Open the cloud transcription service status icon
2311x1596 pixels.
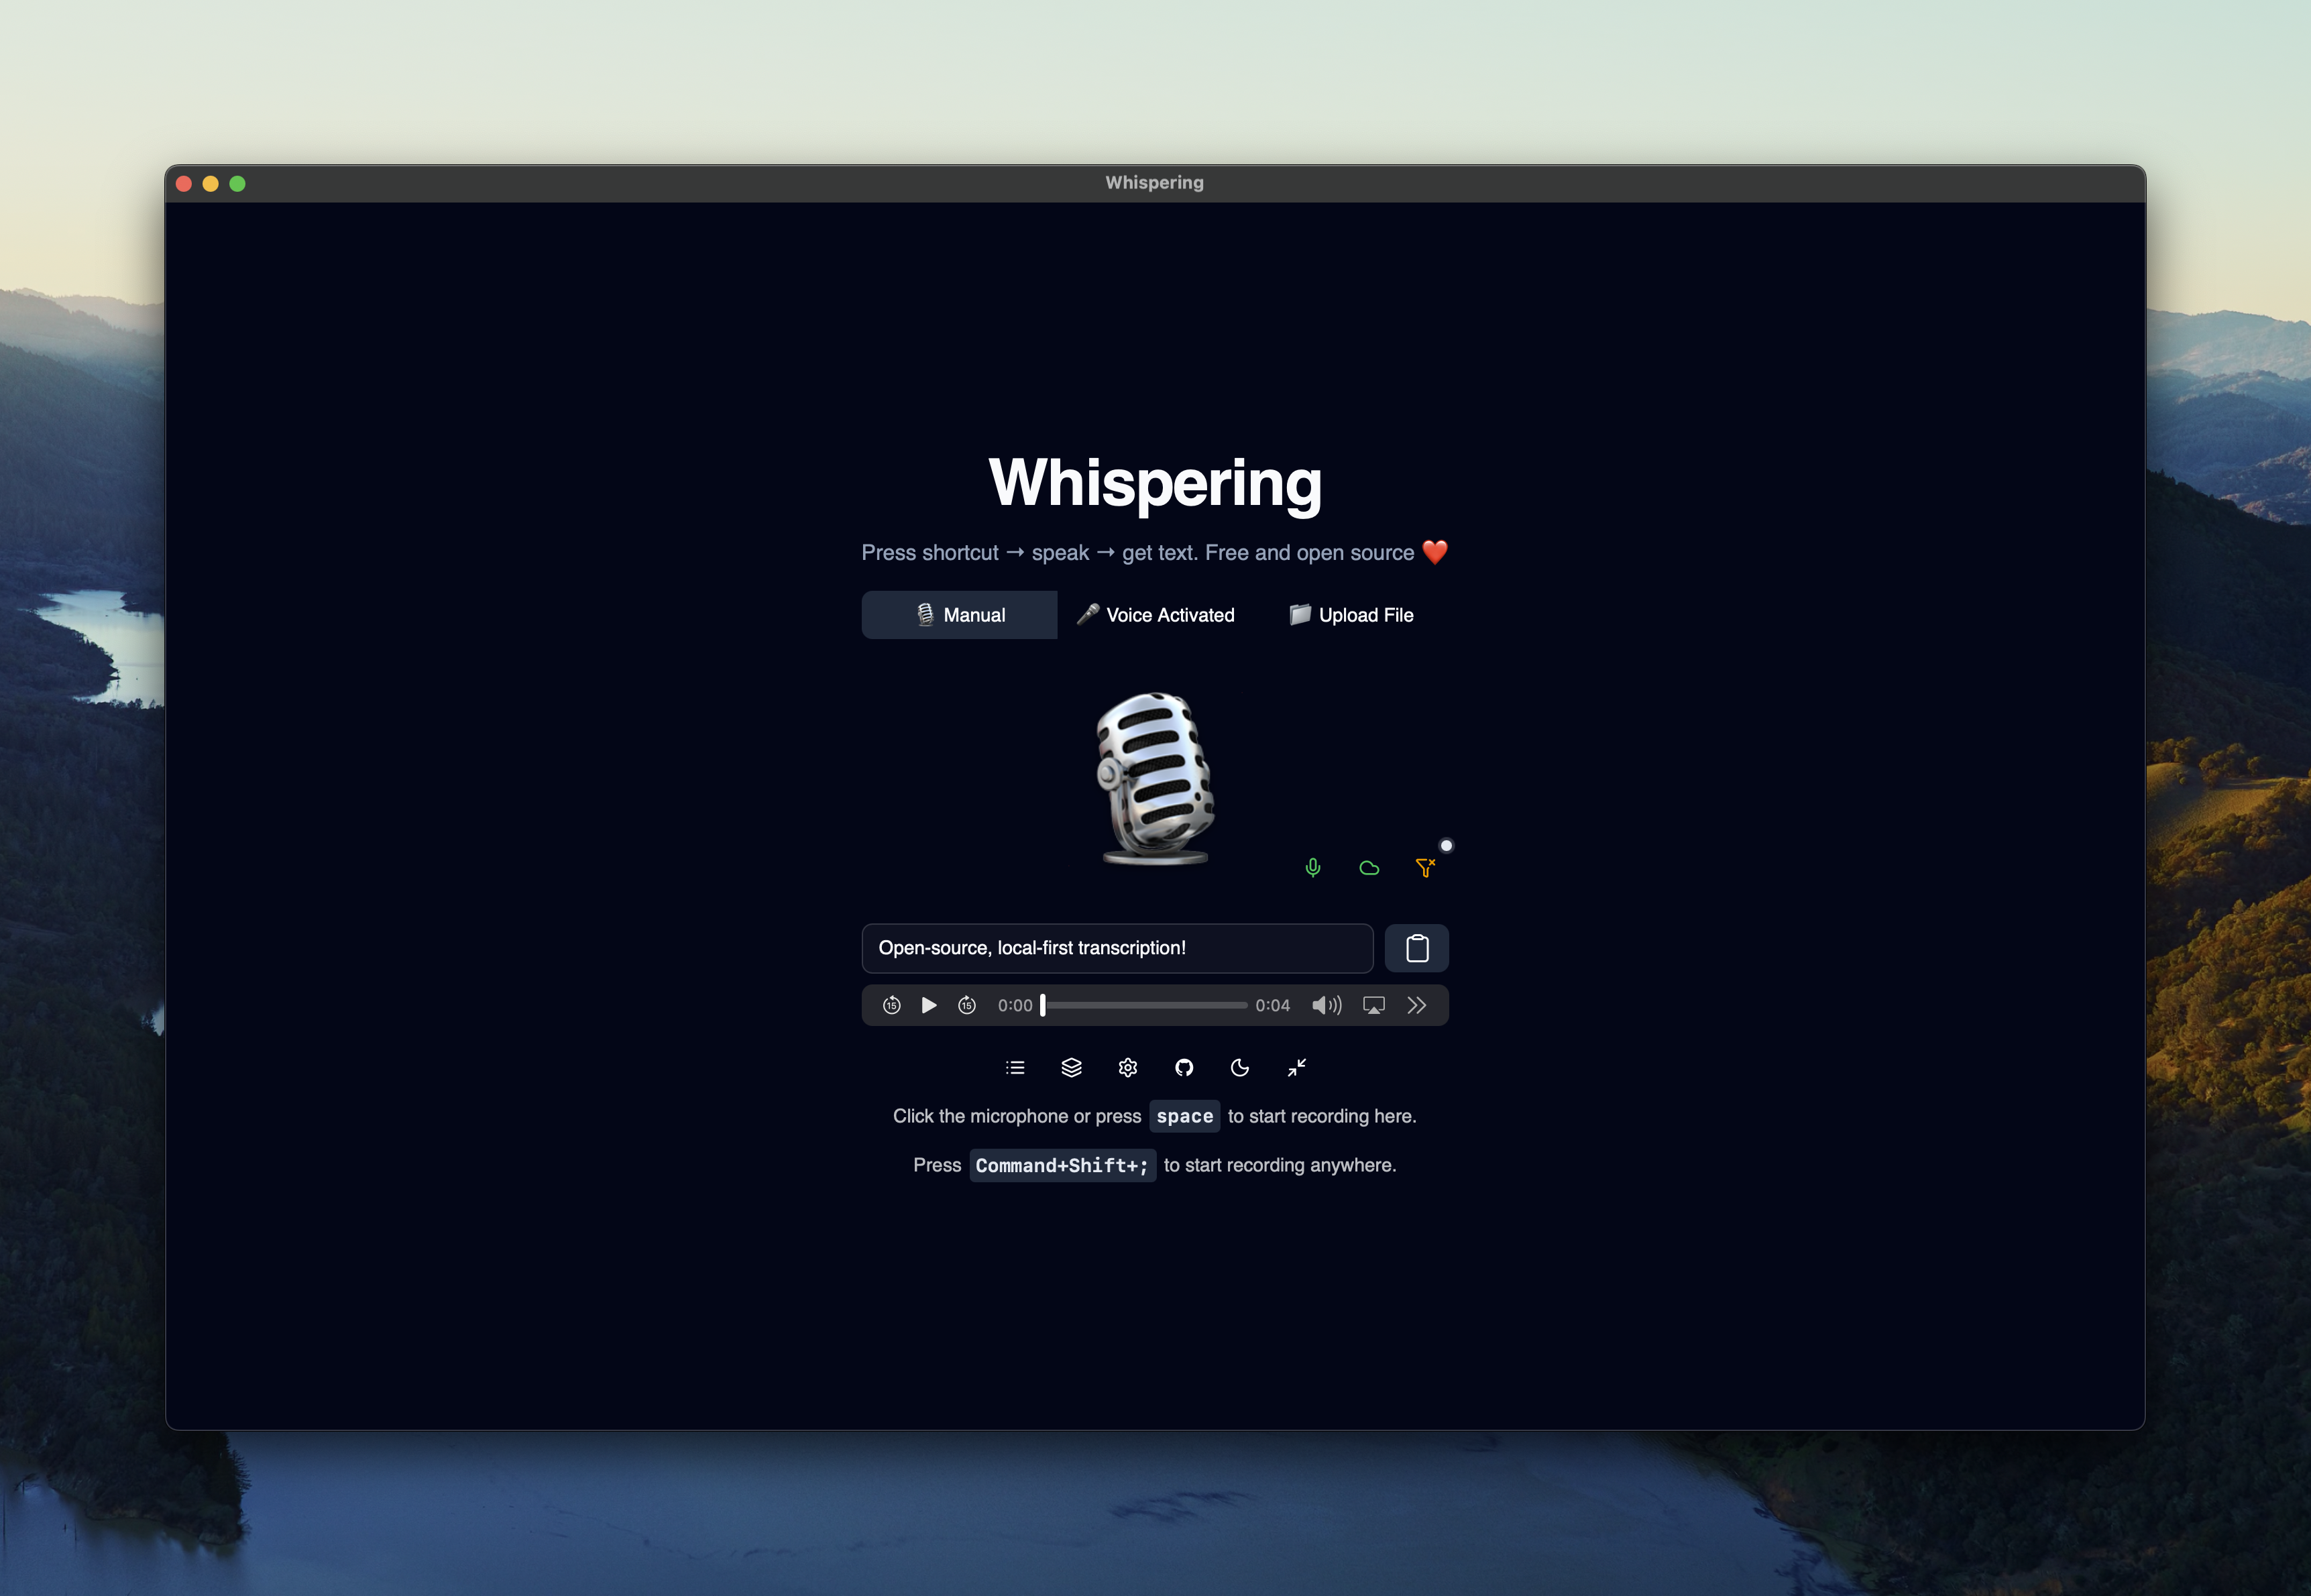[1369, 867]
